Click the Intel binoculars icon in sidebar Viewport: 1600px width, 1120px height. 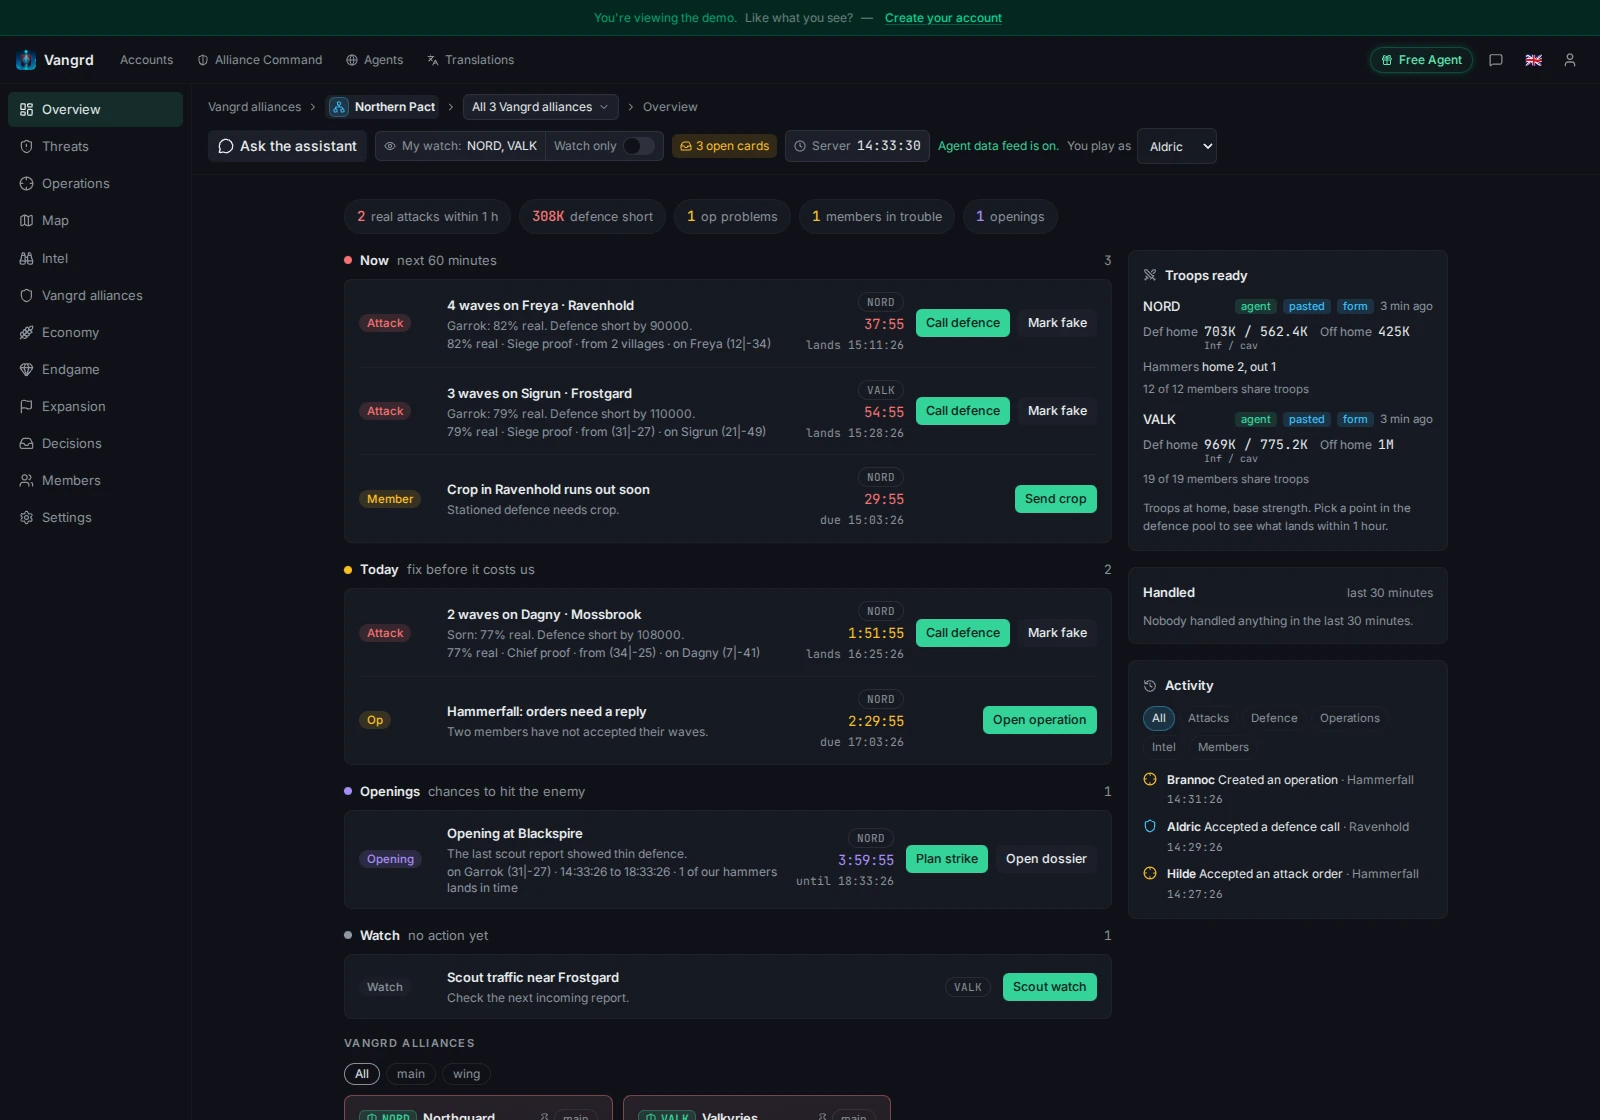(27, 258)
